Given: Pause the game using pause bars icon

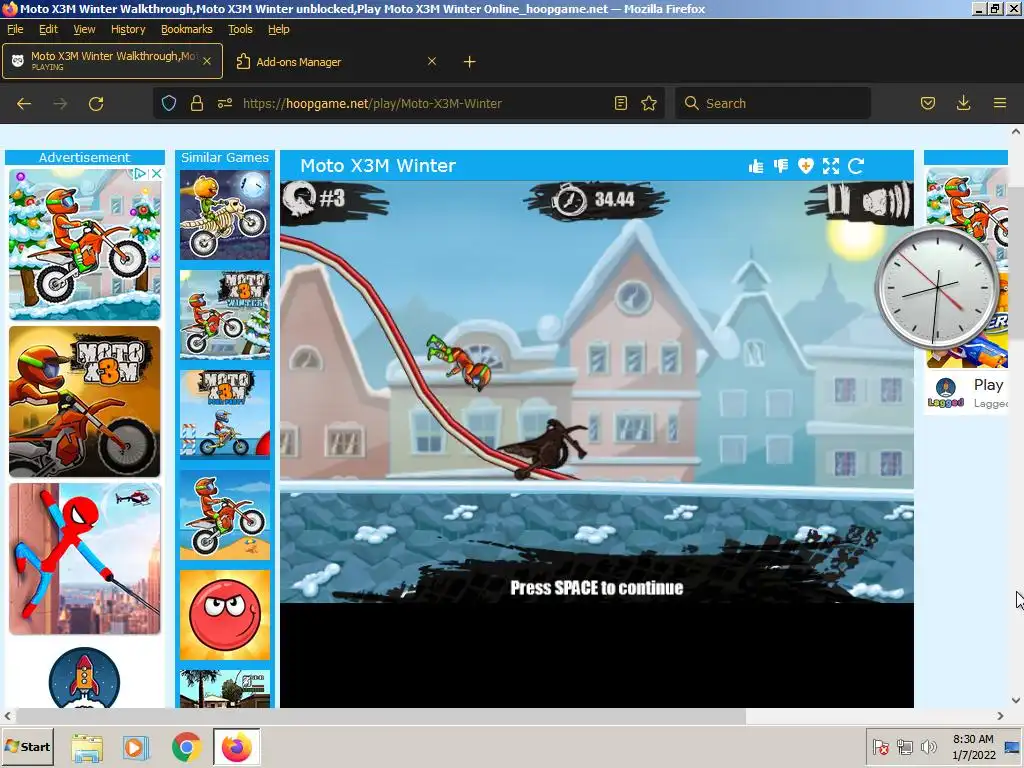Looking at the screenshot, I should pos(839,200).
